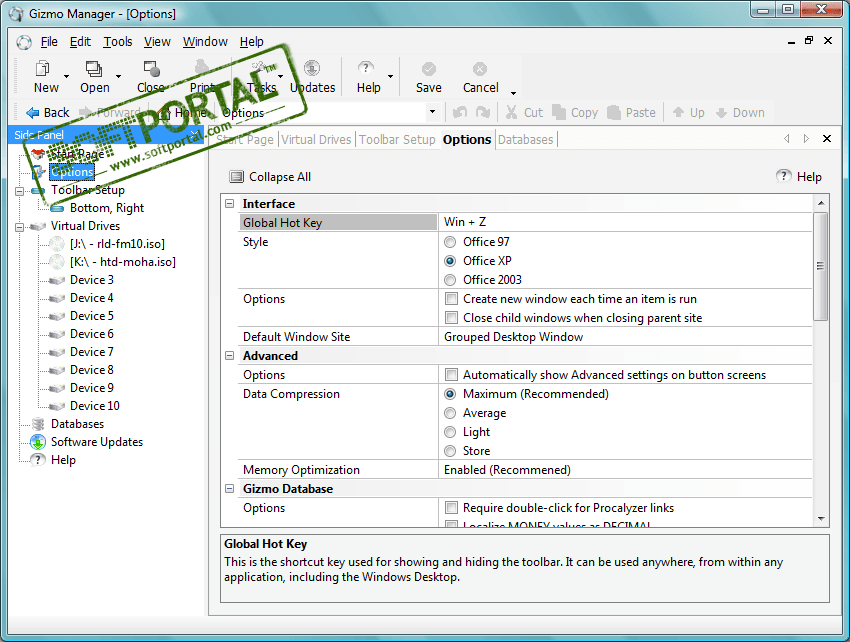
Task: Open the Window menu
Action: click(x=205, y=42)
